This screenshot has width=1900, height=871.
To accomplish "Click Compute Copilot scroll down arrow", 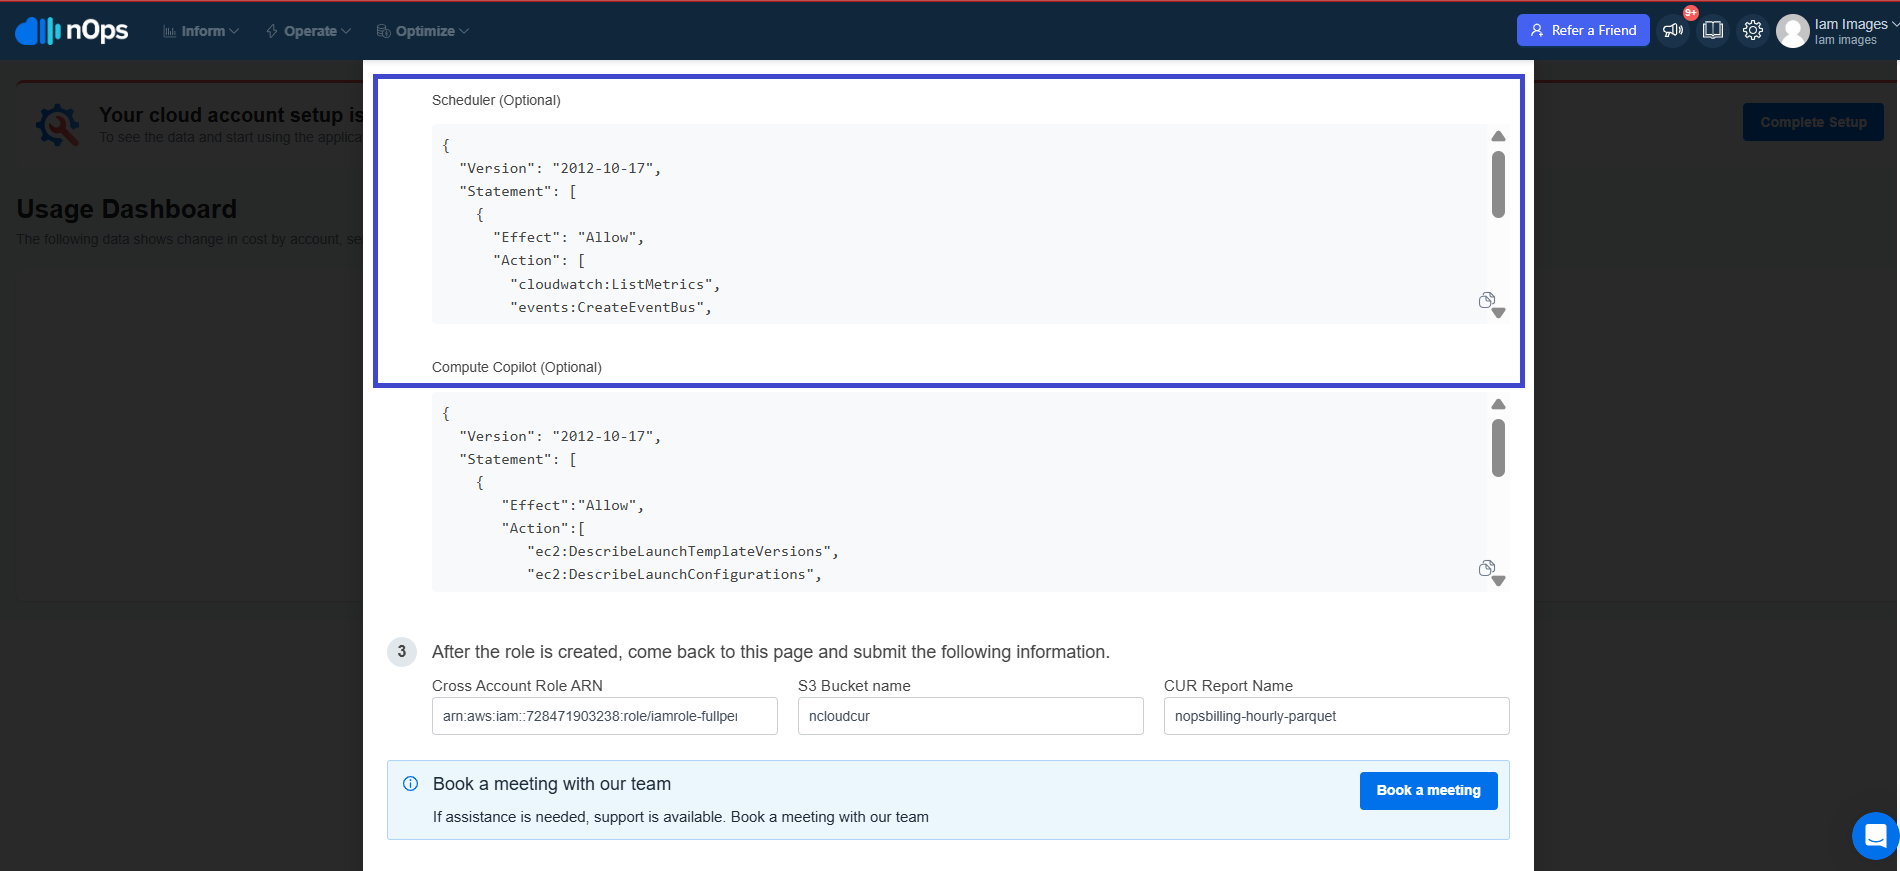I will 1498,581.
